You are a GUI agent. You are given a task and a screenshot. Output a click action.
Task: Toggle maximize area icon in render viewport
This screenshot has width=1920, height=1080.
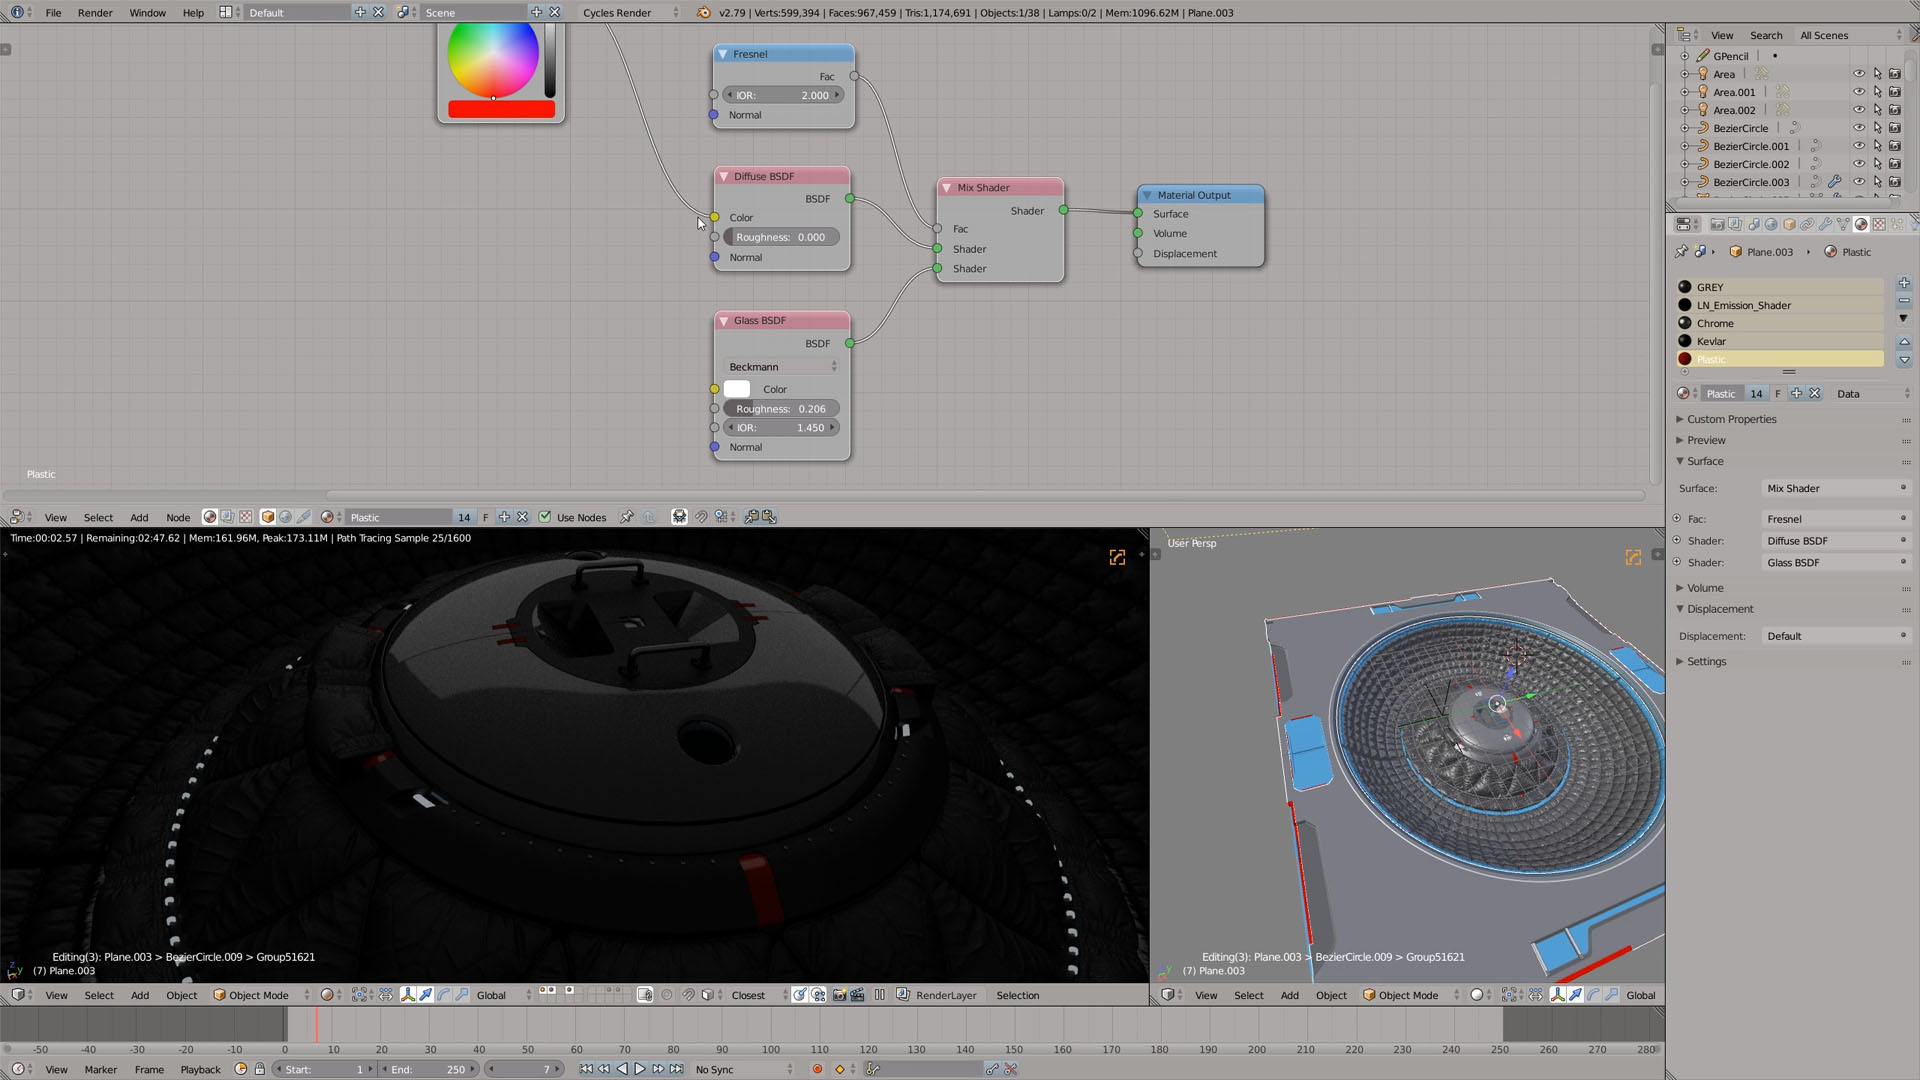click(x=1117, y=557)
